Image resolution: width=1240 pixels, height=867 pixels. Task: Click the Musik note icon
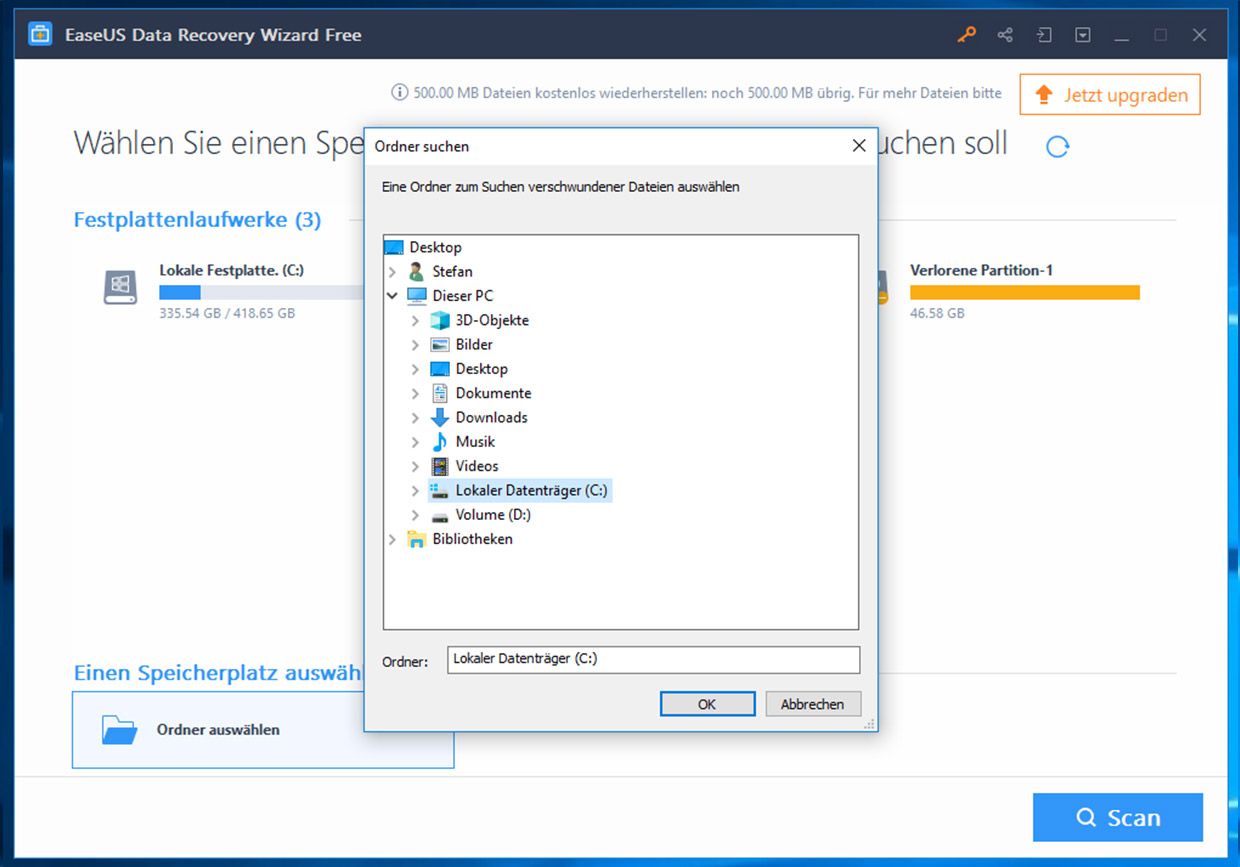(440, 442)
